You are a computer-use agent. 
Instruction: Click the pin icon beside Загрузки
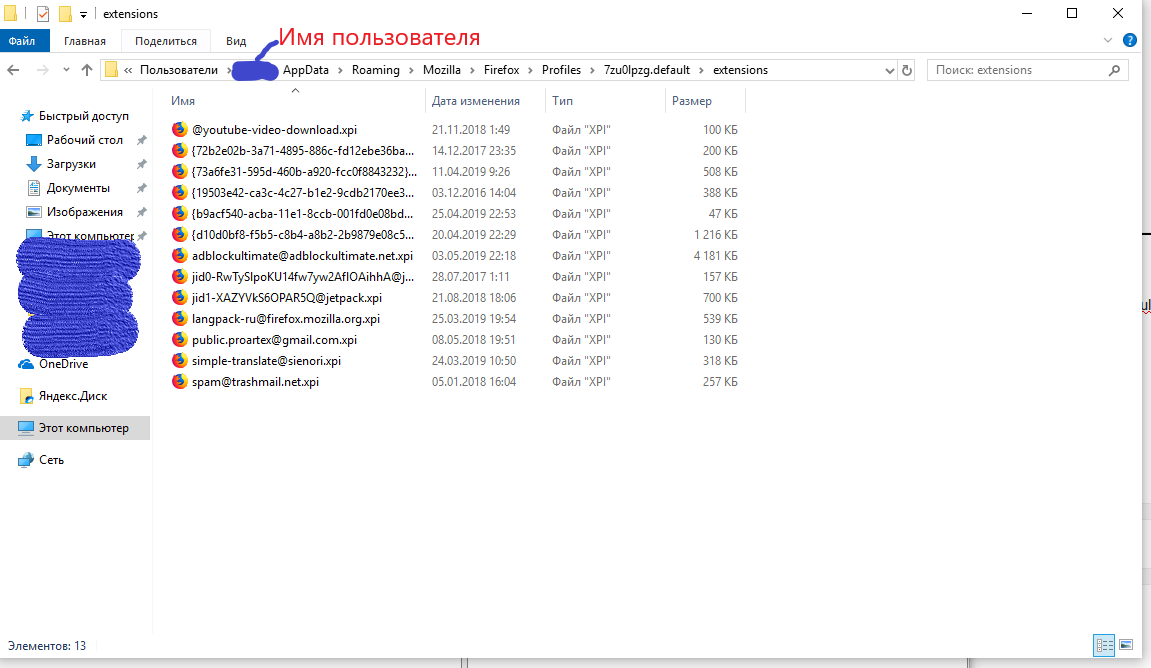(x=142, y=164)
